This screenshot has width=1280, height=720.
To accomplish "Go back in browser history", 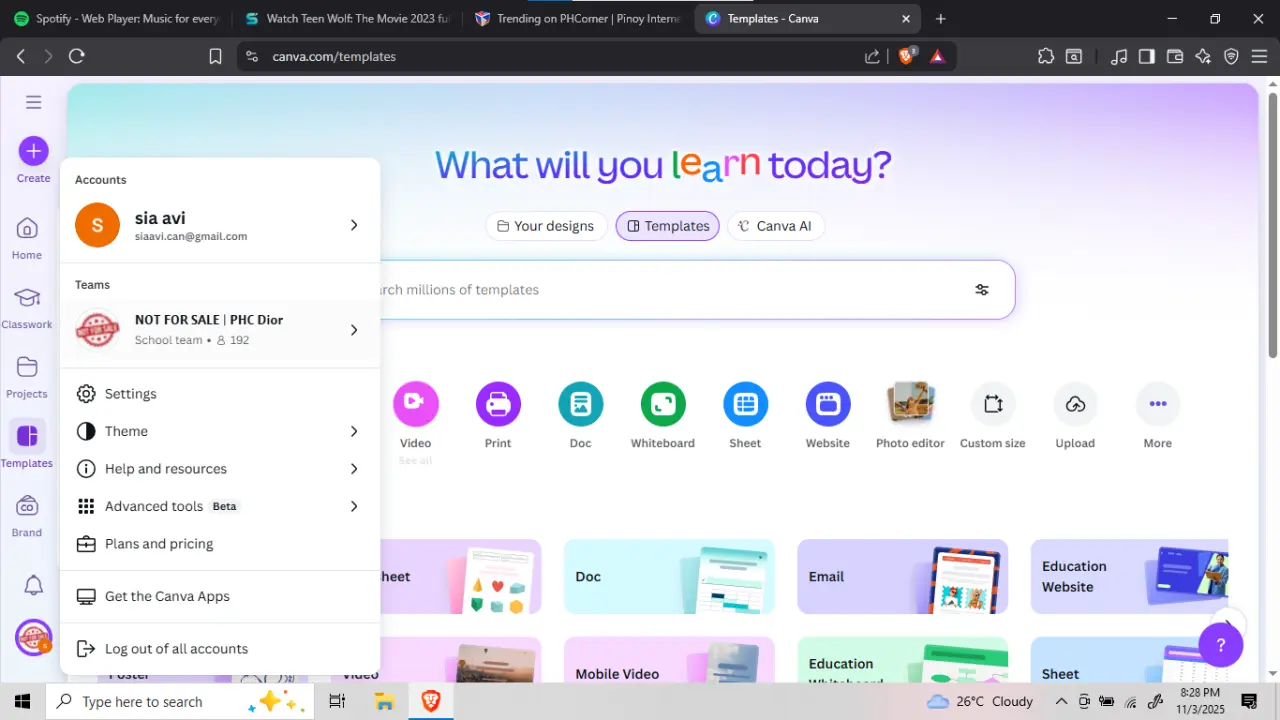I will tap(21, 57).
